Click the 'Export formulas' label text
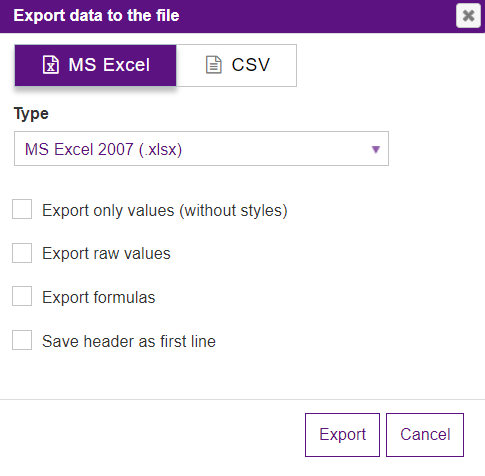 [x=99, y=297]
